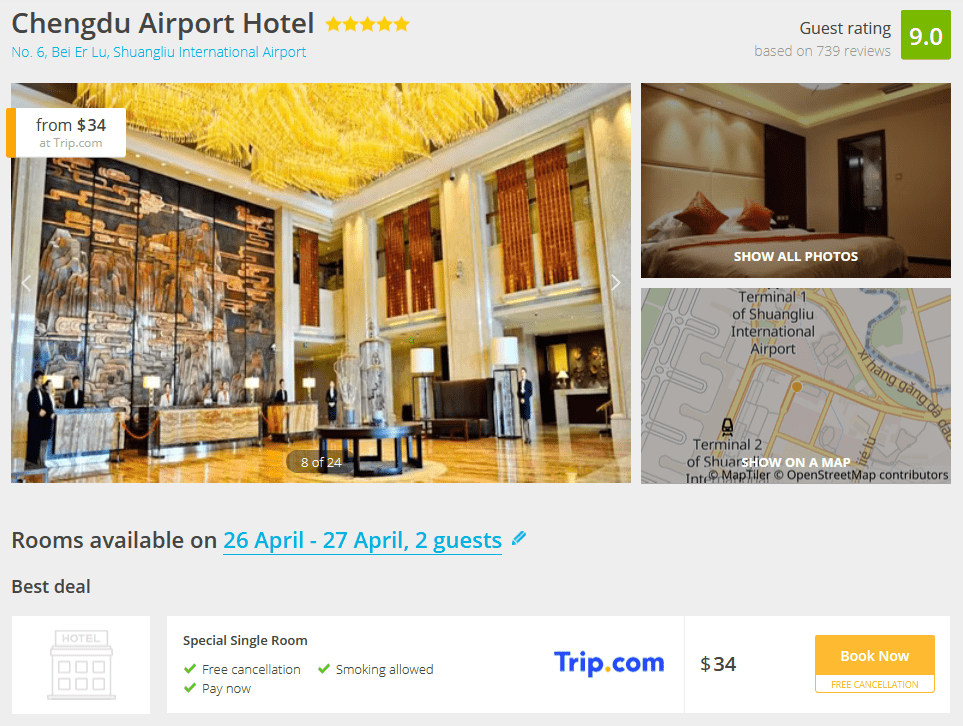The height and width of the screenshot is (726, 963).
Task: Click Book Now for Special Single Room
Action: tap(875, 656)
